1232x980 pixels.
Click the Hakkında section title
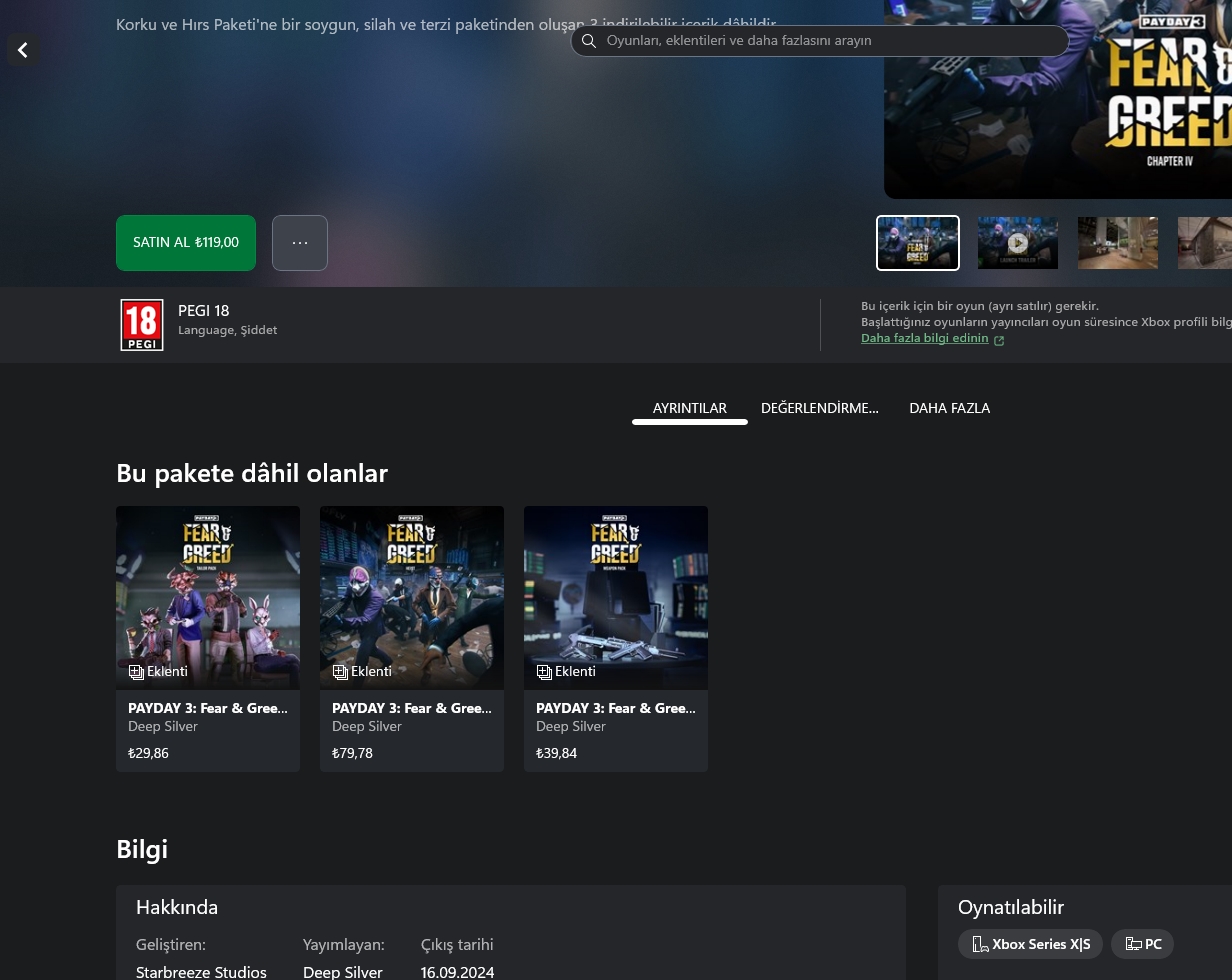(177, 907)
